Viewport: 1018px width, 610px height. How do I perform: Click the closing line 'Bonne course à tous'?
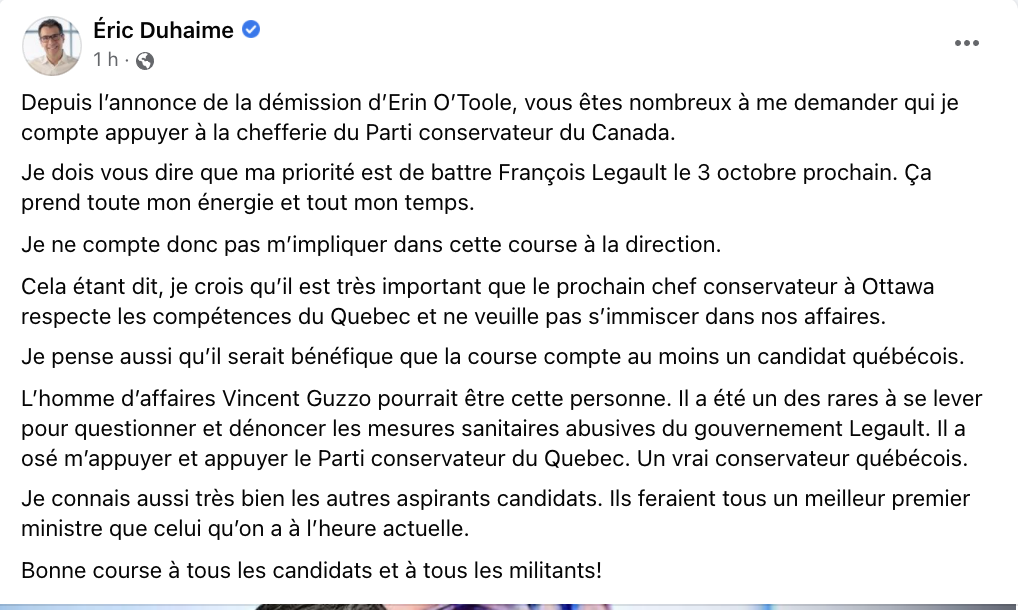pyautogui.click(x=311, y=570)
